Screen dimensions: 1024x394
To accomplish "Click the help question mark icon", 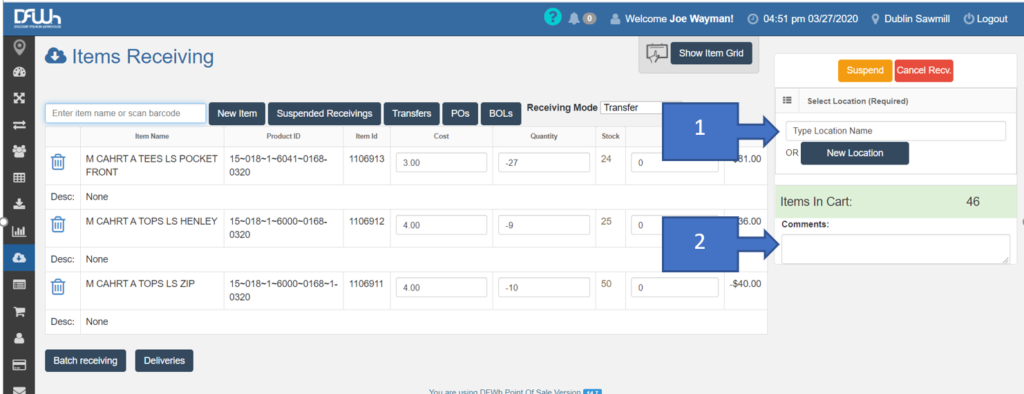I will 552,18.
